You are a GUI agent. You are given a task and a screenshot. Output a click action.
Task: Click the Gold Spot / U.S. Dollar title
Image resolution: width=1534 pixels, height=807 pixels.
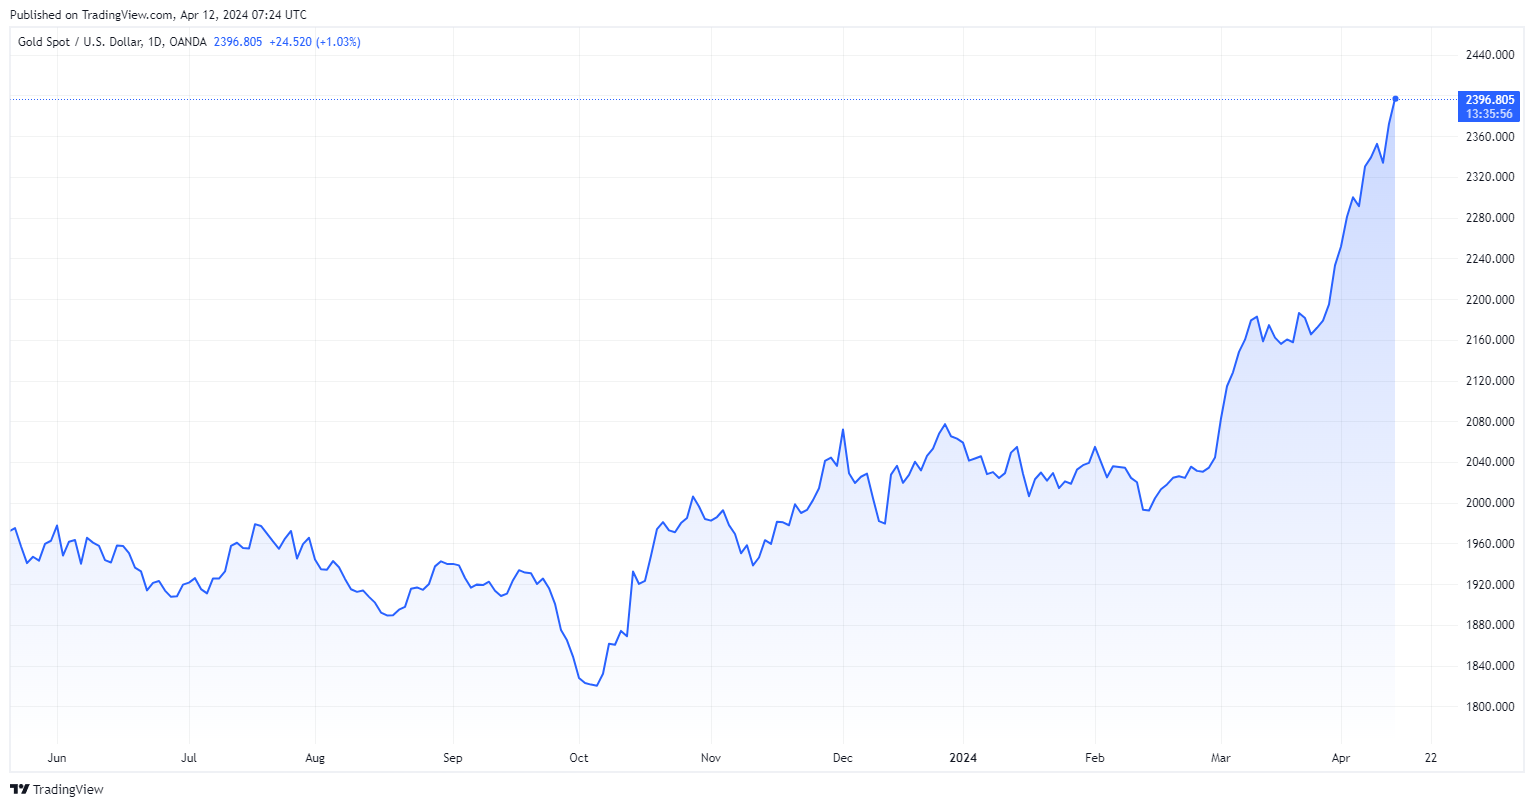tap(79, 42)
